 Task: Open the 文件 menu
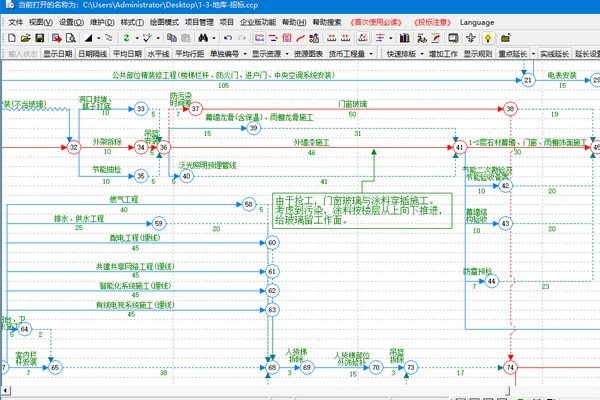point(14,20)
